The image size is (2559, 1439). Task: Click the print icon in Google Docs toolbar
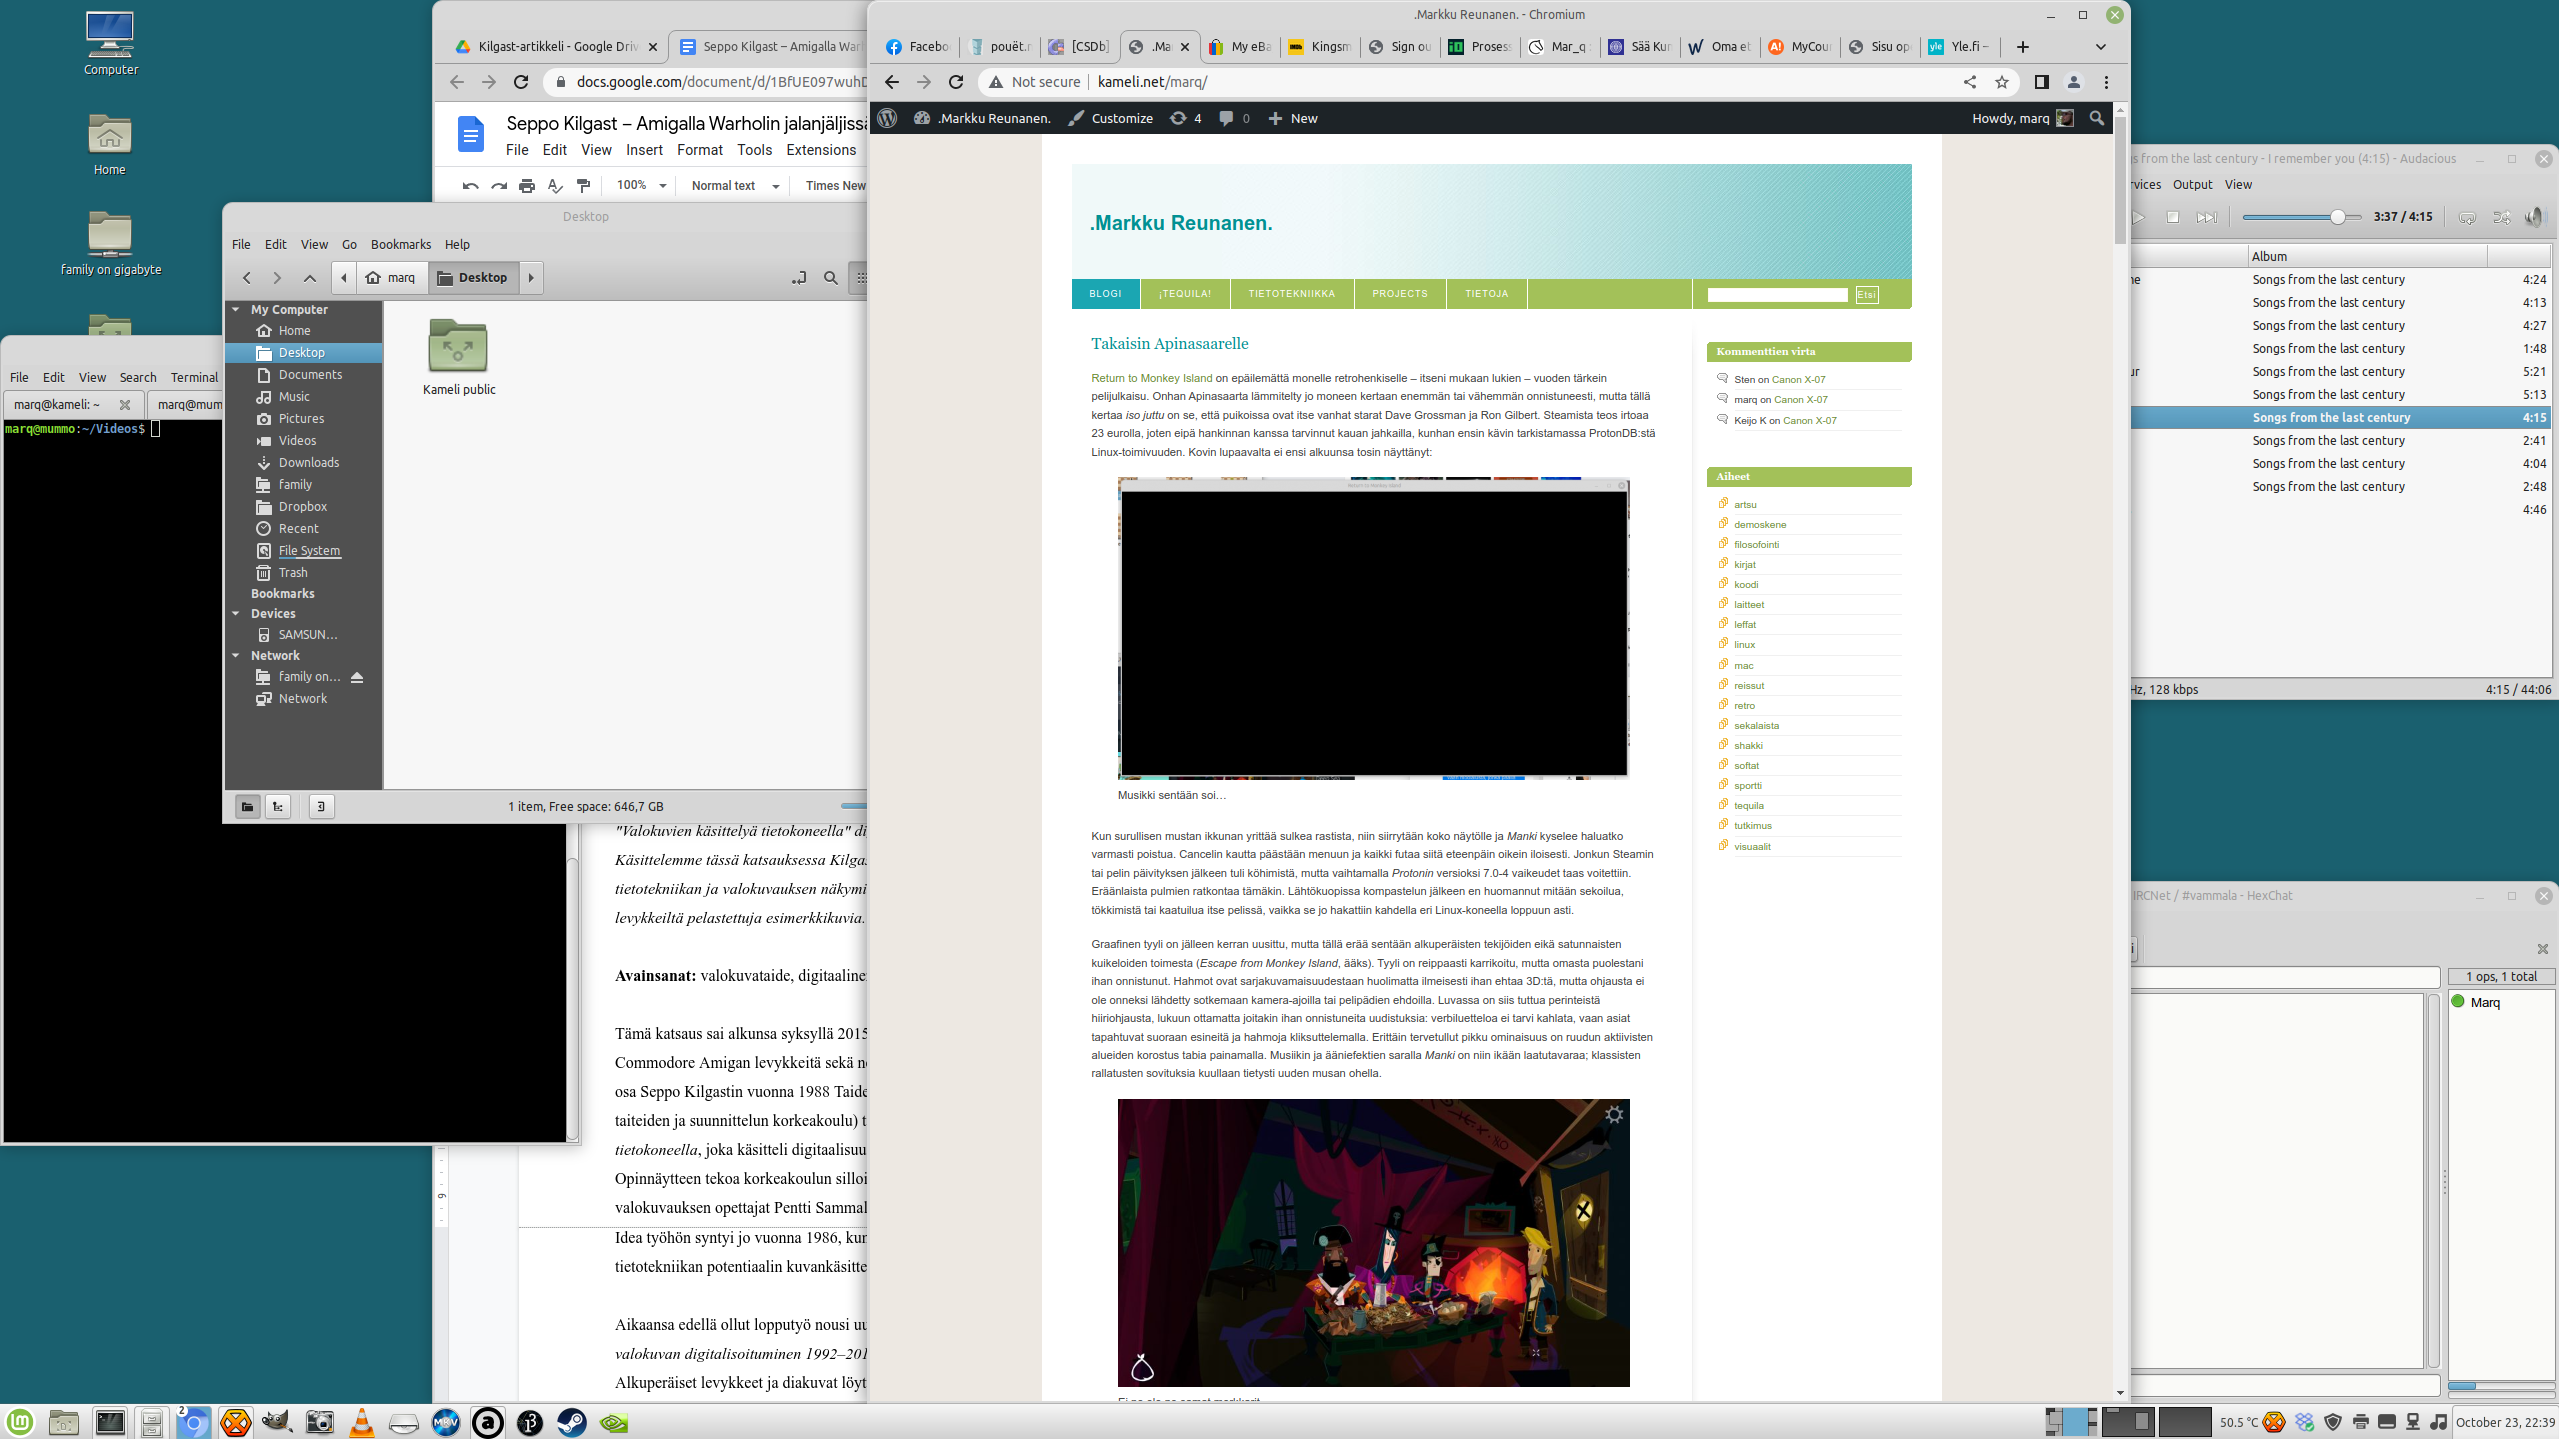tap(527, 185)
